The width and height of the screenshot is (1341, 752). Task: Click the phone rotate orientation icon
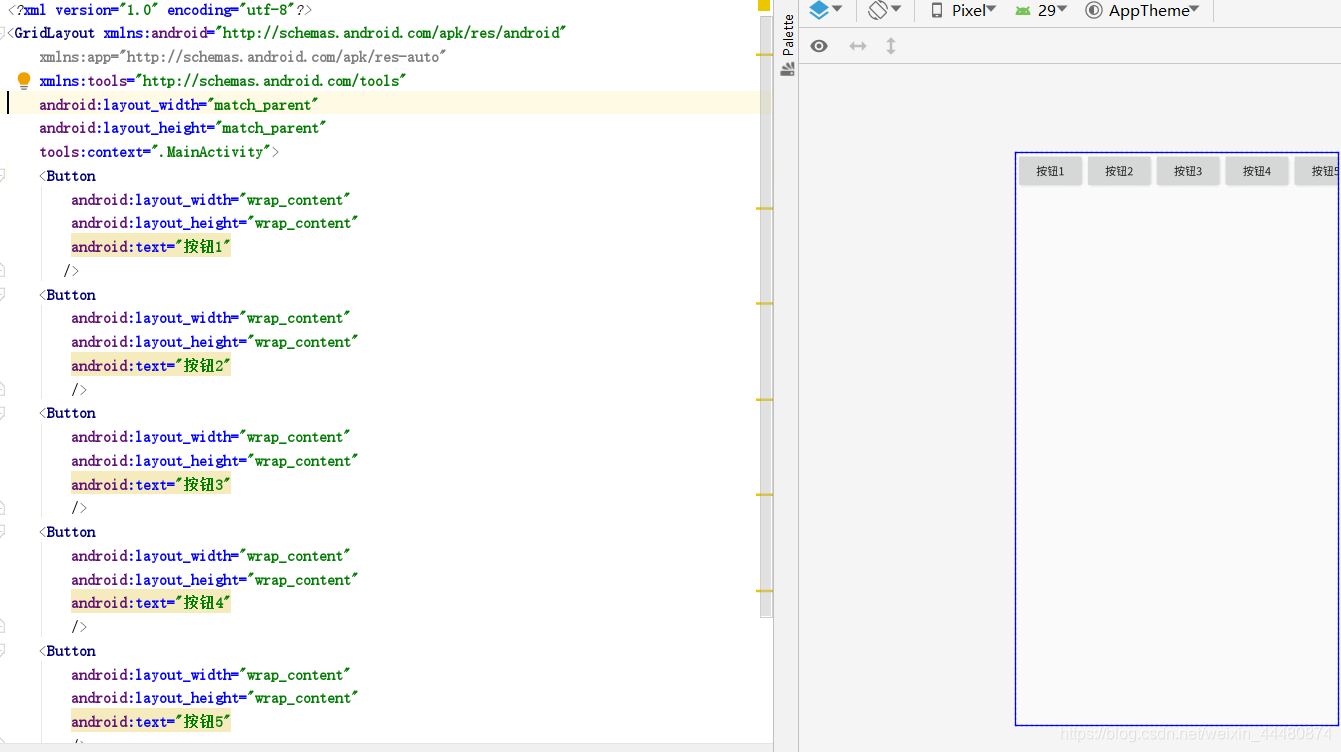pyautogui.click(x=878, y=10)
